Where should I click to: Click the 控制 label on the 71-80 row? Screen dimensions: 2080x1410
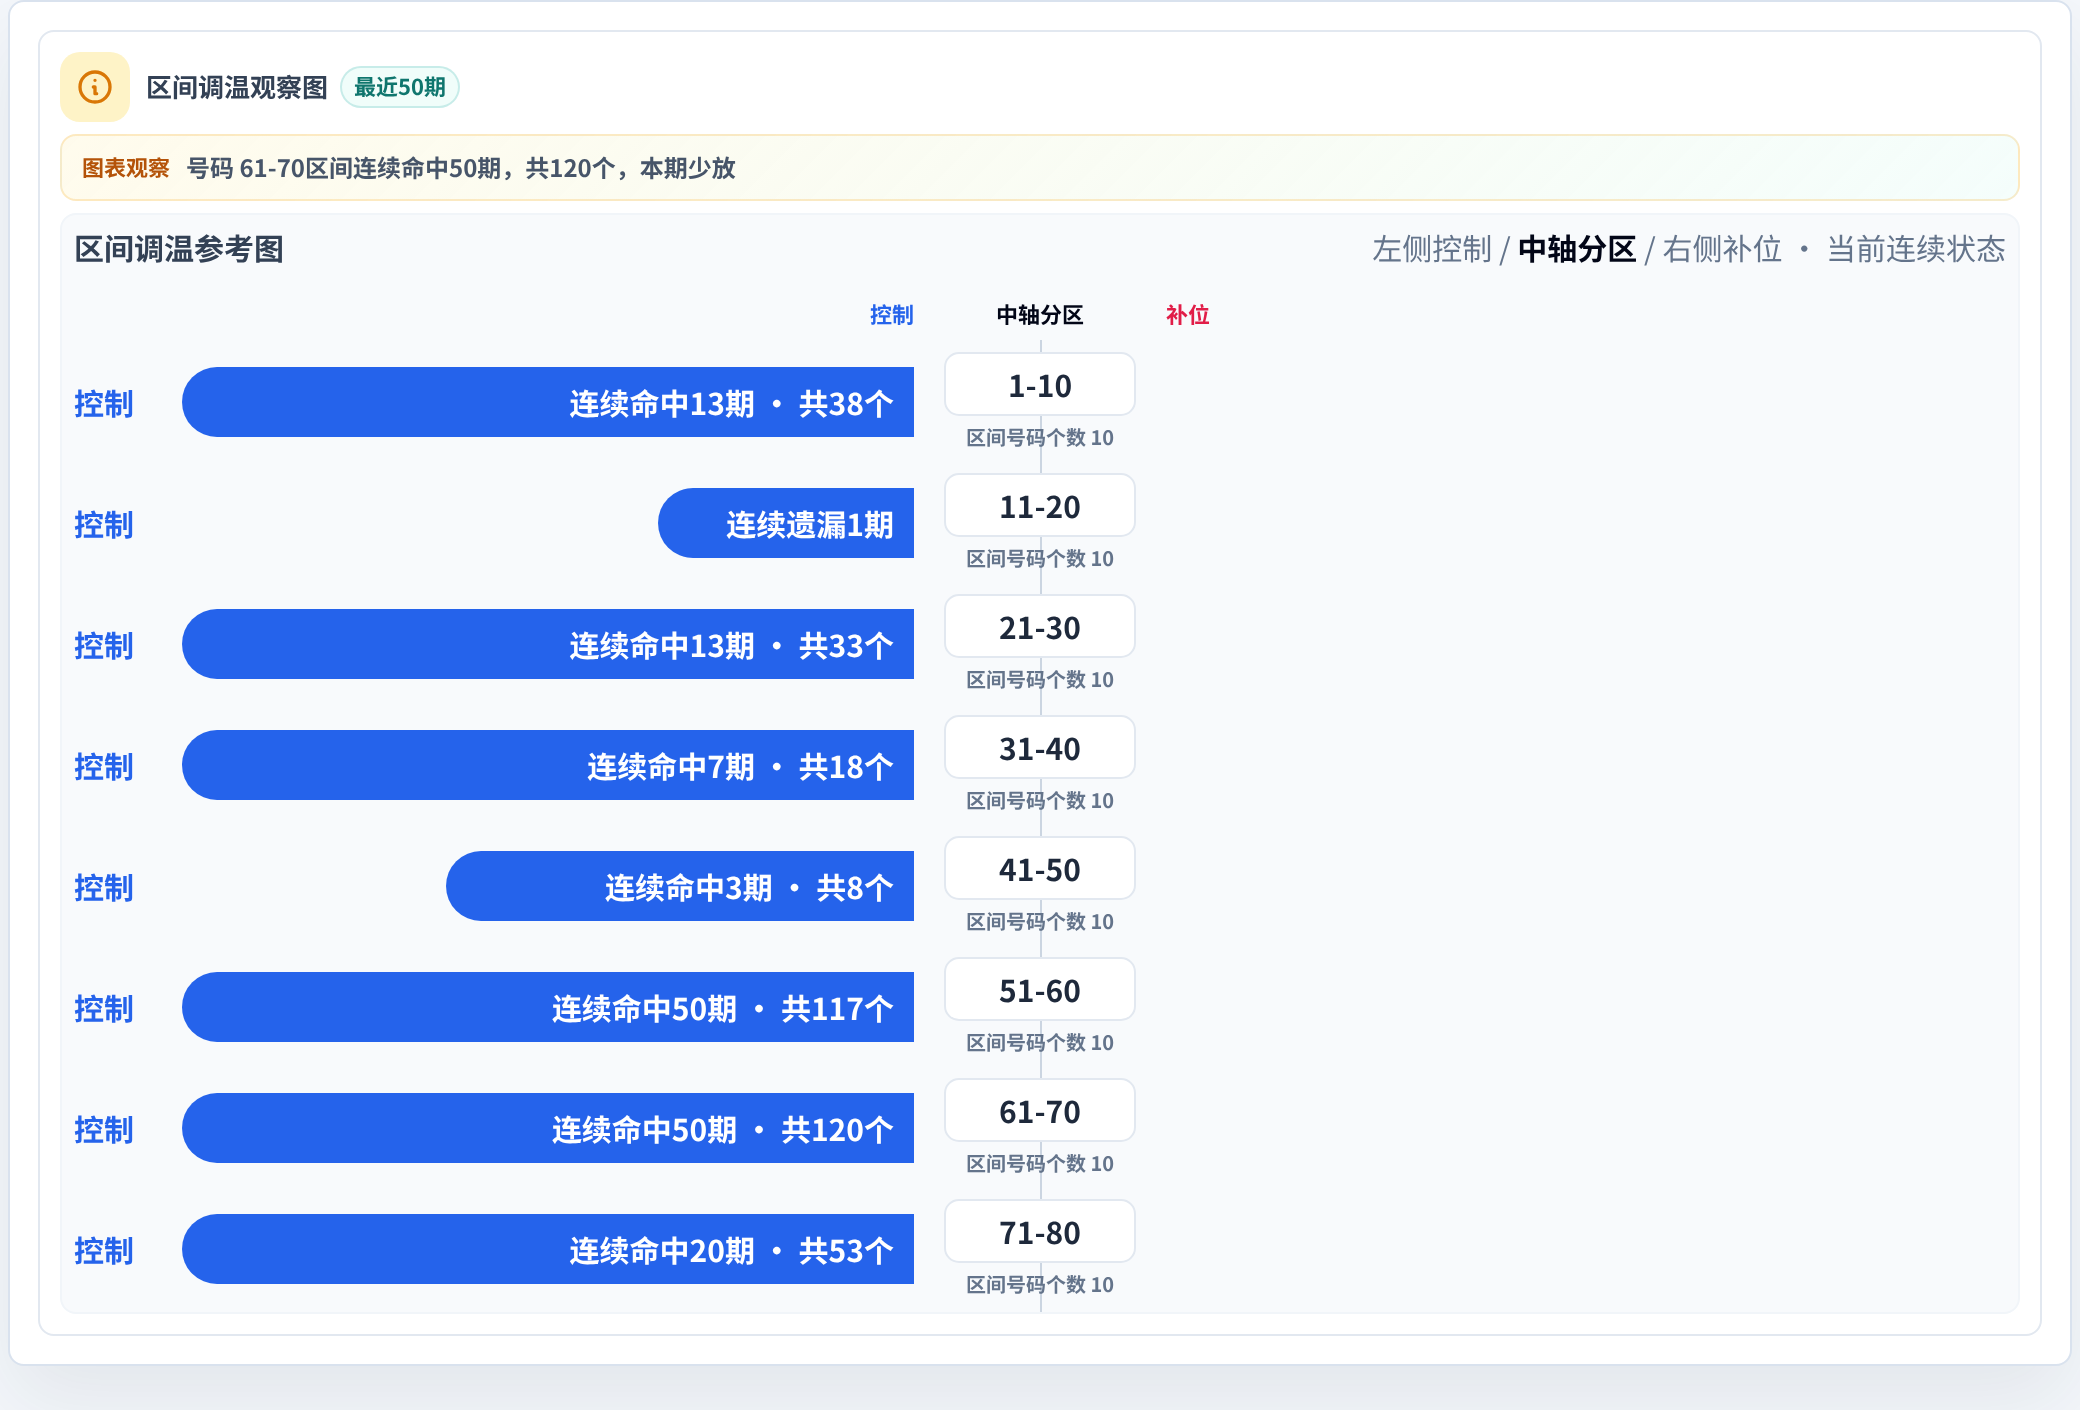[104, 1251]
